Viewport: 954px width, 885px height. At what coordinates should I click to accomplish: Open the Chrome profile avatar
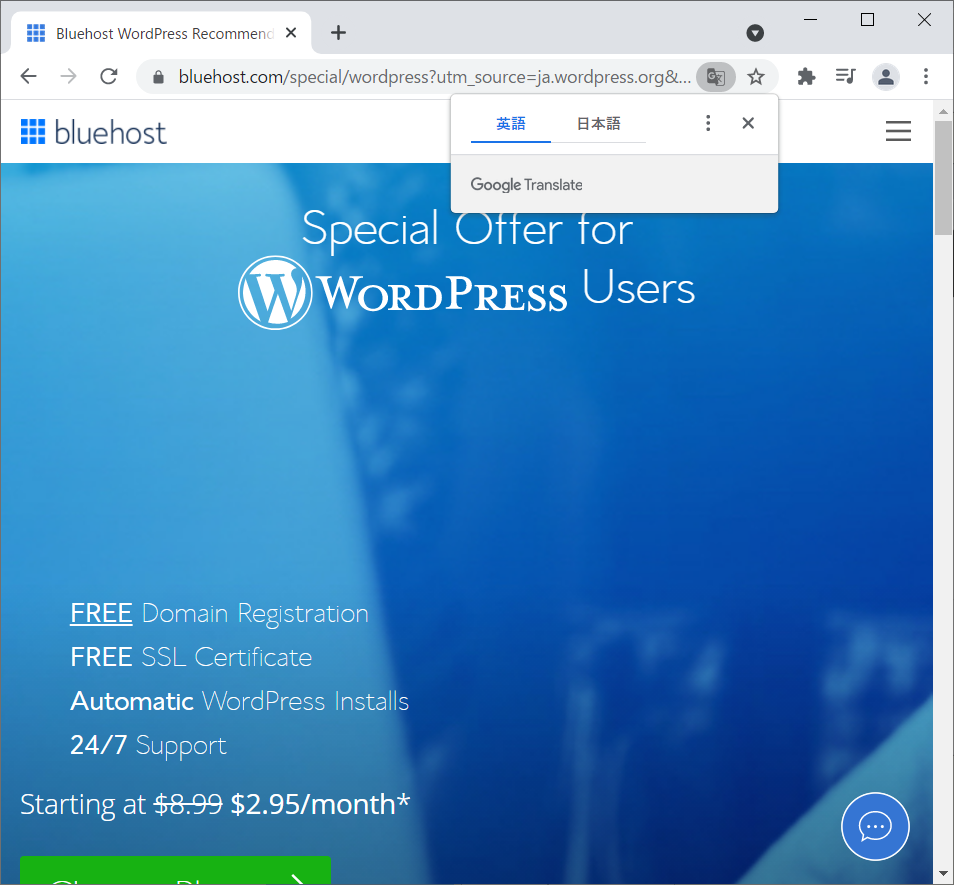tap(885, 77)
